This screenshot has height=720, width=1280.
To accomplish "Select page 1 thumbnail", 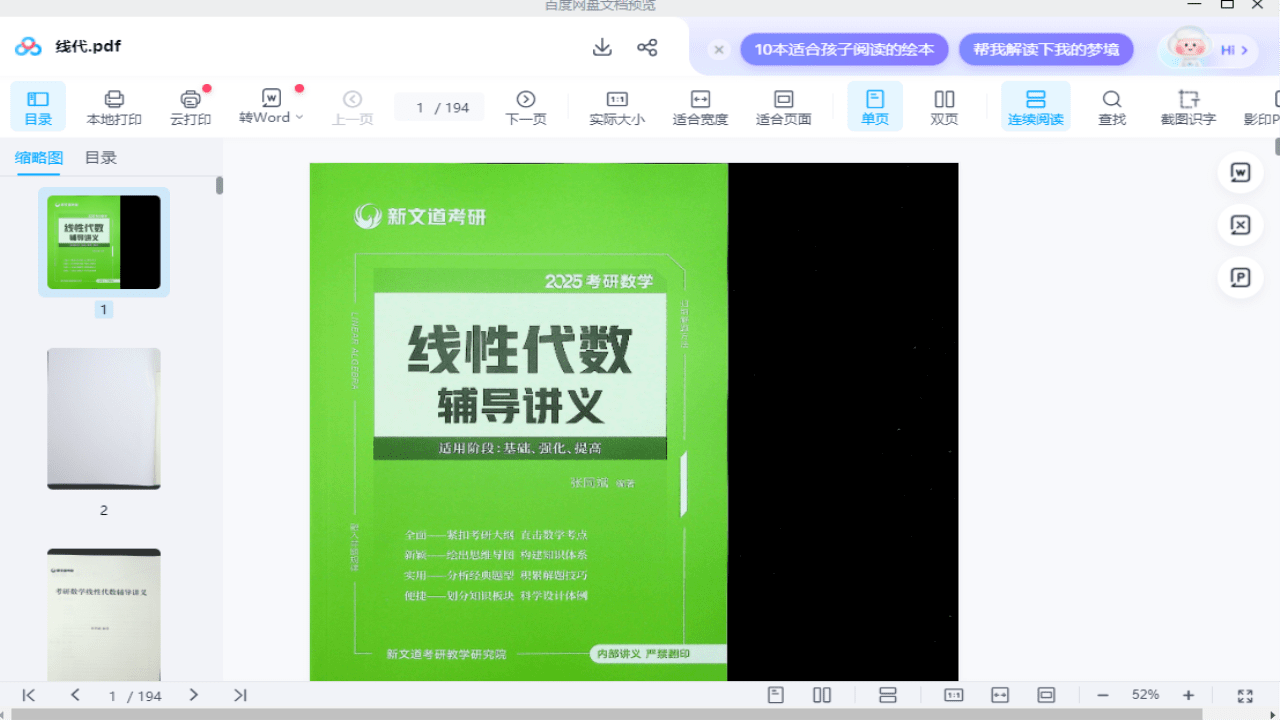I will pyautogui.click(x=104, y=242).
